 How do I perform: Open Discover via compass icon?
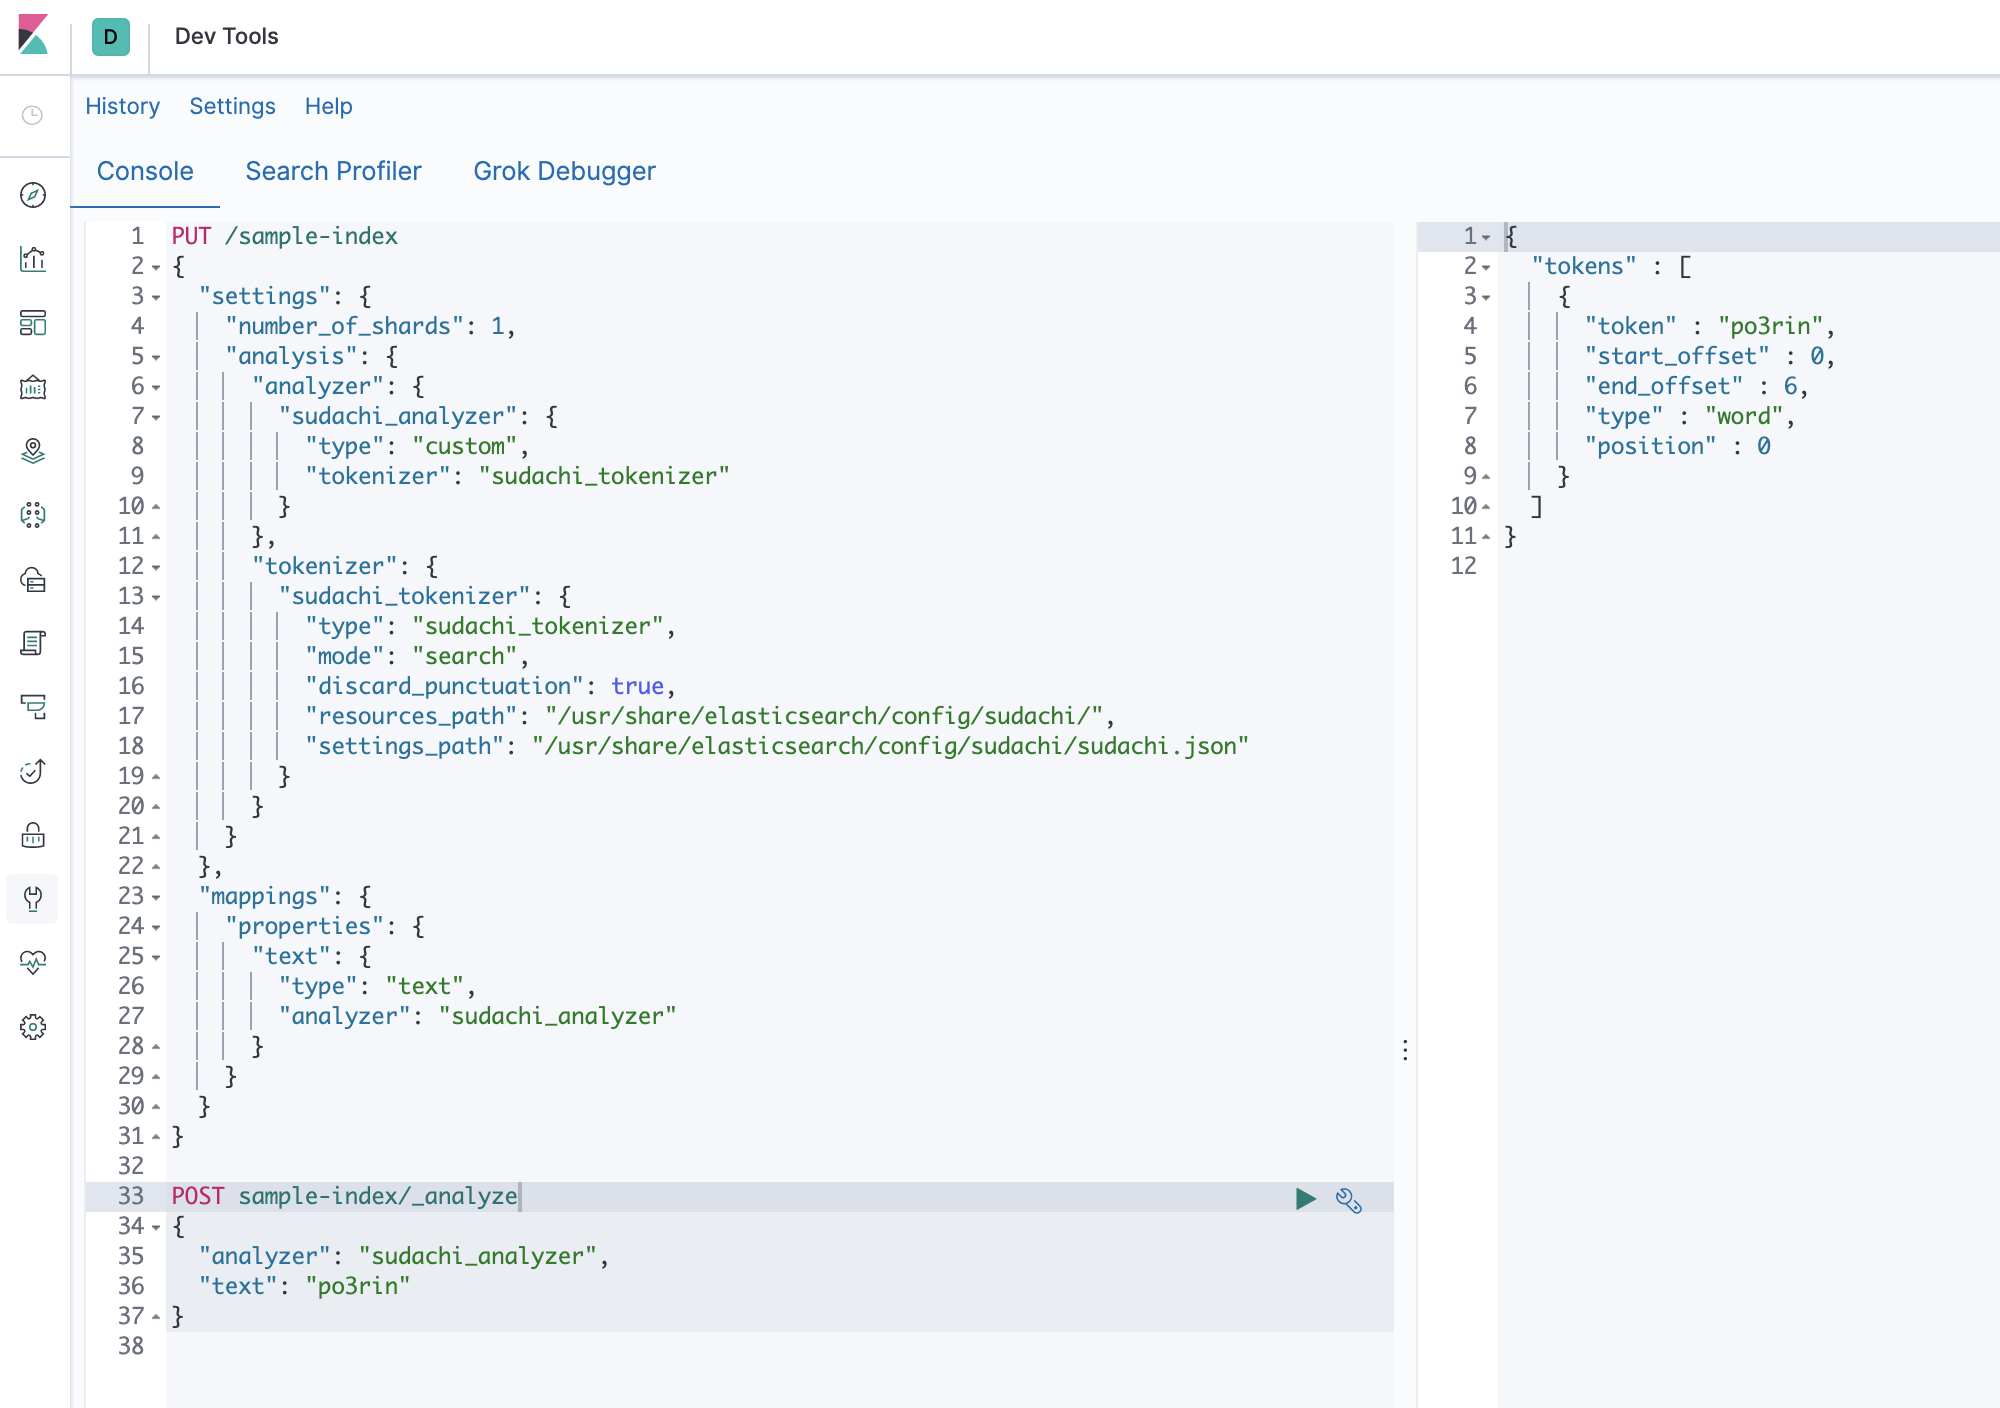click(x=33, y=195)
